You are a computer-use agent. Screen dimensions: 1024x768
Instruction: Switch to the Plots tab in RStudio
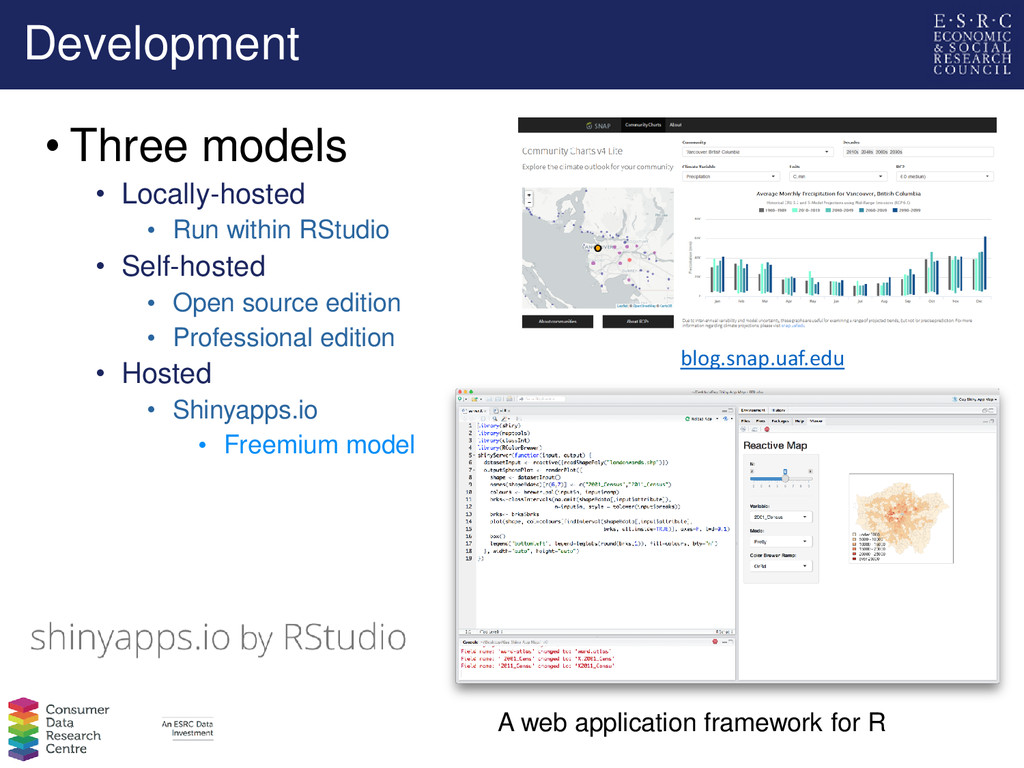(760, 421)
